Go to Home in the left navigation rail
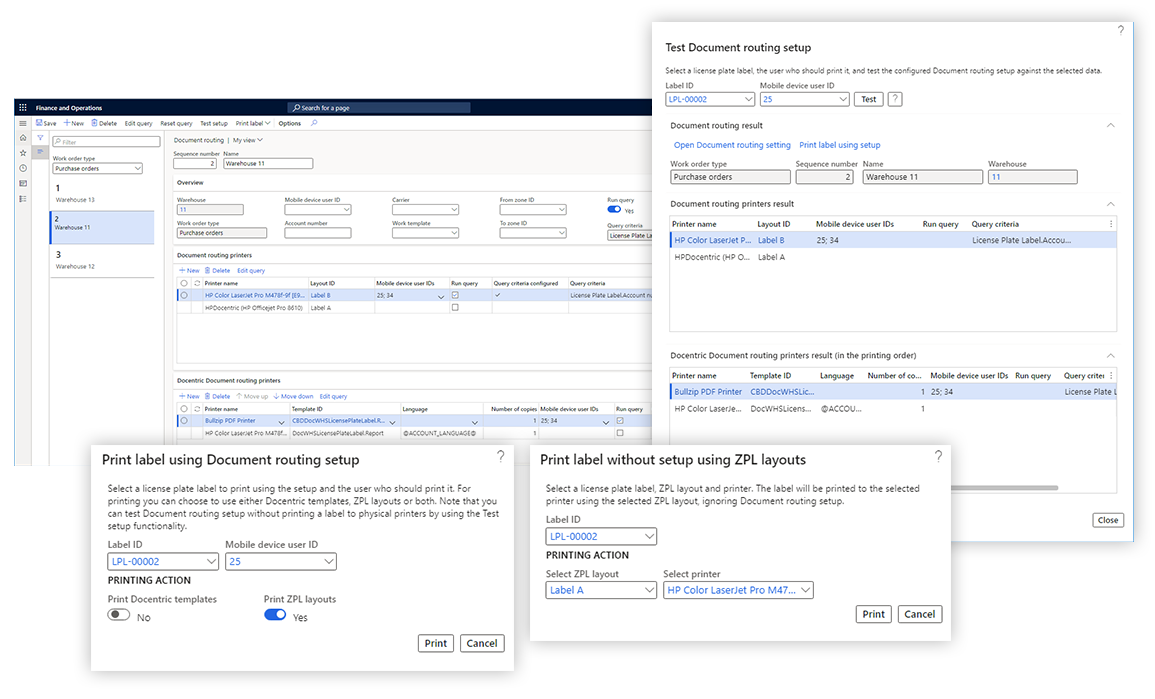Screen dimensions: 1155x699 (23, 138)
